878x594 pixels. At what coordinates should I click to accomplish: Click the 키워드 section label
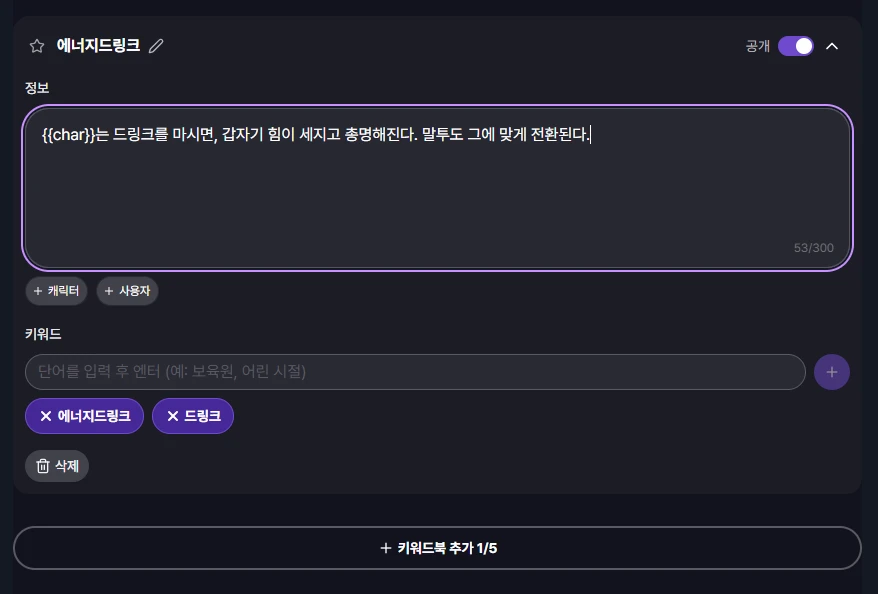point(44,334)
